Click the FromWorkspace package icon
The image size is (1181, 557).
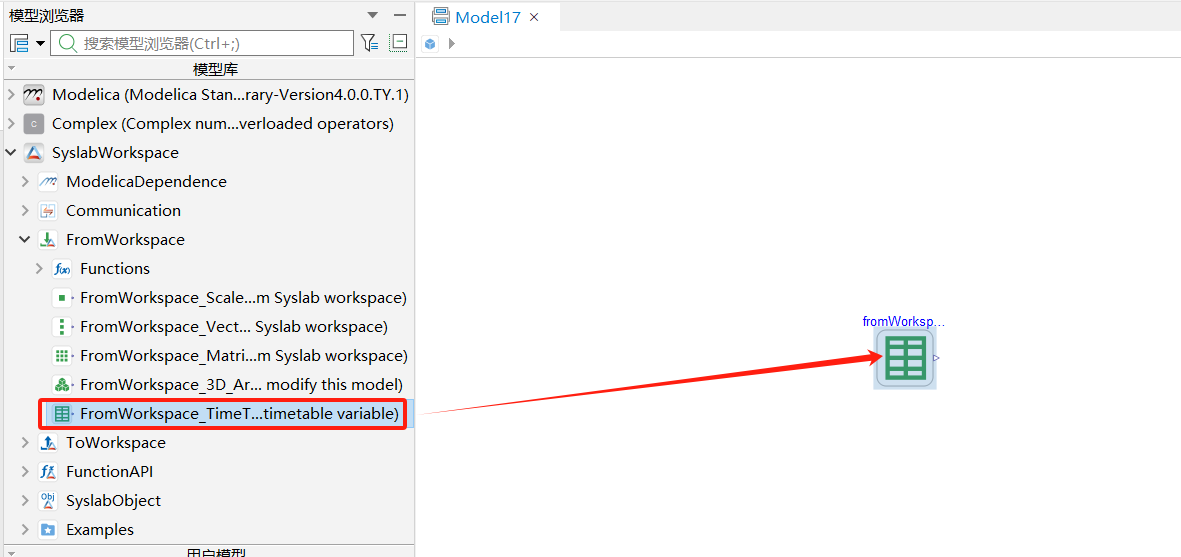(x=48, y=239)
